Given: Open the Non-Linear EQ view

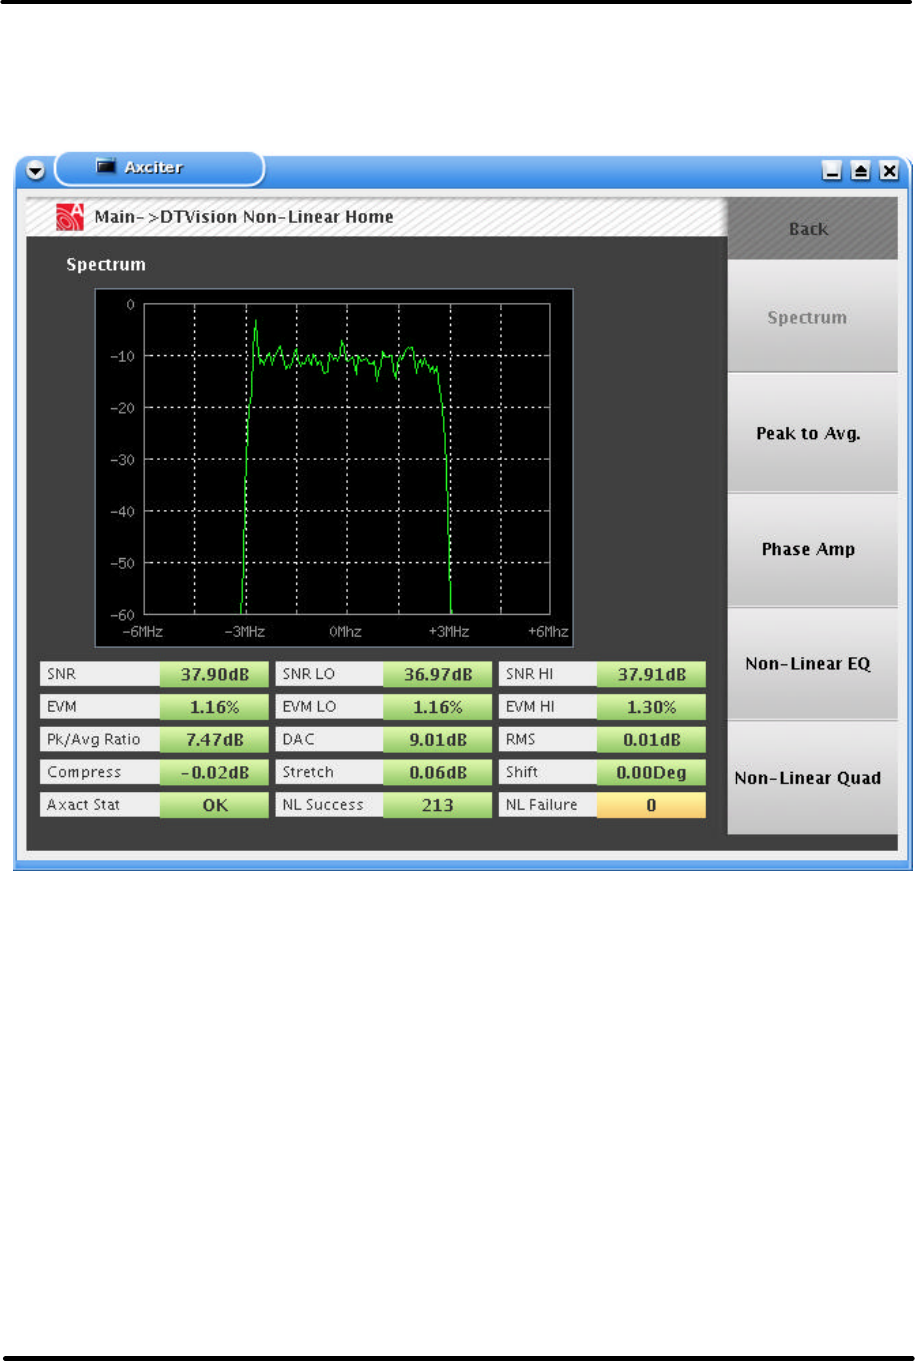Looking at the screenshot, I should point(812,663).
